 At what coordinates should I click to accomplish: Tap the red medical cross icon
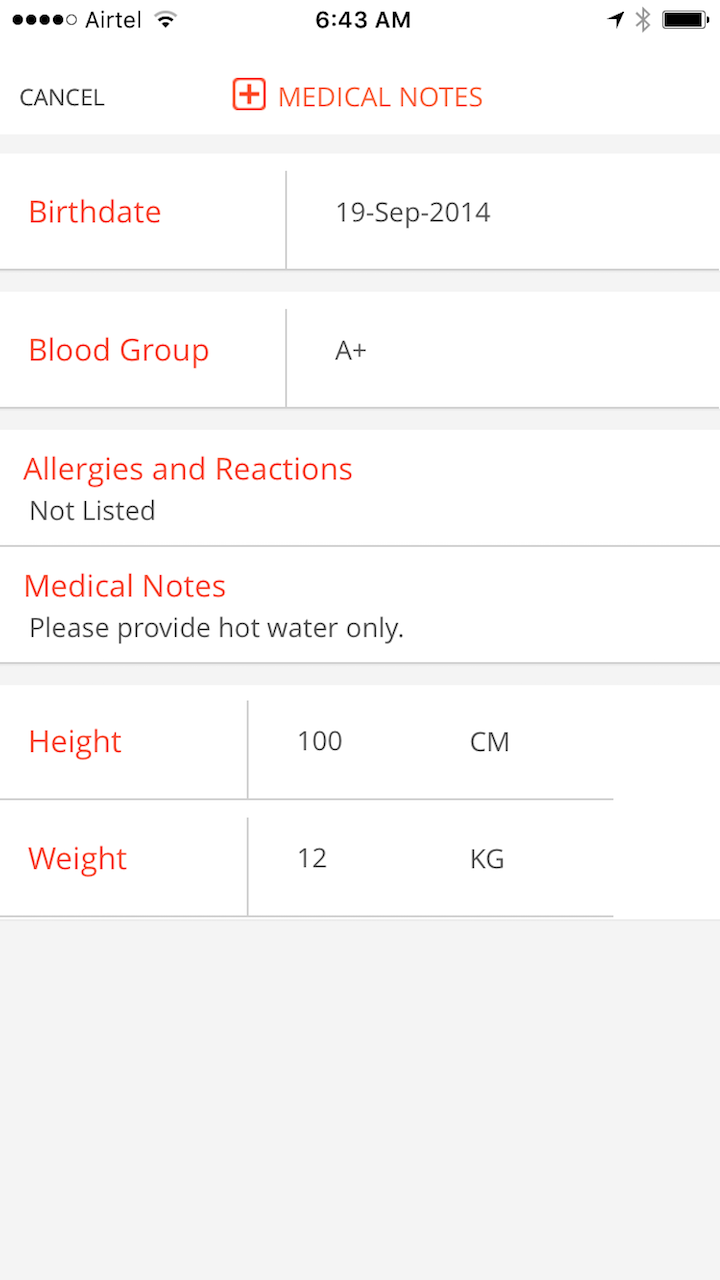coord(249,95)
